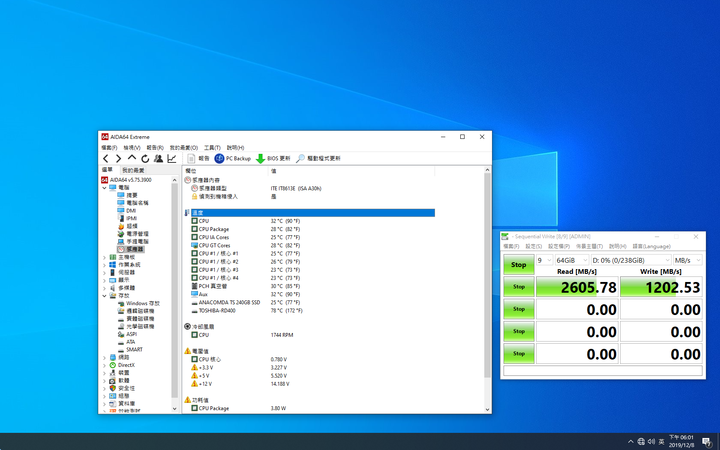Screen dimensions: 720x450
Task: Open AIDA64 user/favorites toolbar icon
Action: pyautogui.click(x=158, y=158)
